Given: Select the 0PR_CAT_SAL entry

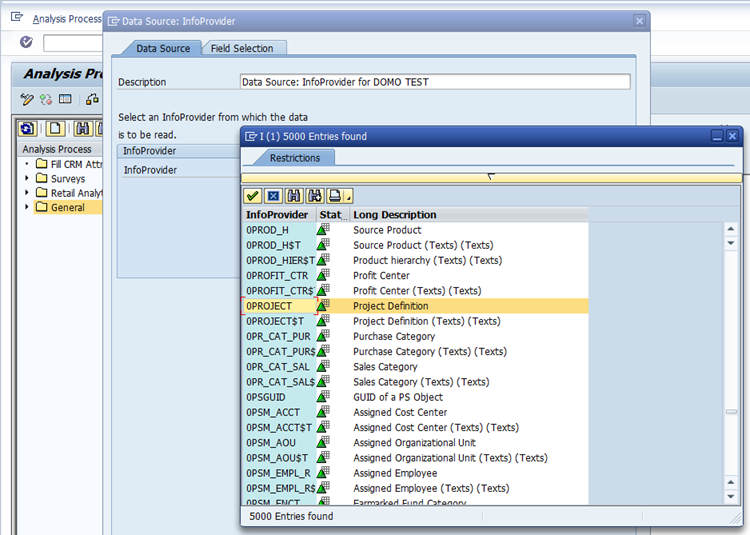Looking at the screenshot, I should (x=277, y=367).
